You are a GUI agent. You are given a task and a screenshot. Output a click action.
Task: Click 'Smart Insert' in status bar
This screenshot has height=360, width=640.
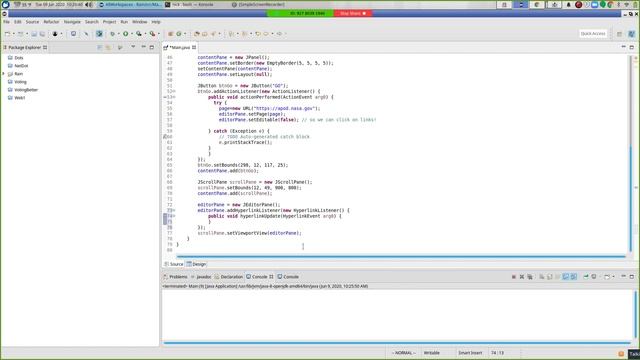[x=470, y=353]
